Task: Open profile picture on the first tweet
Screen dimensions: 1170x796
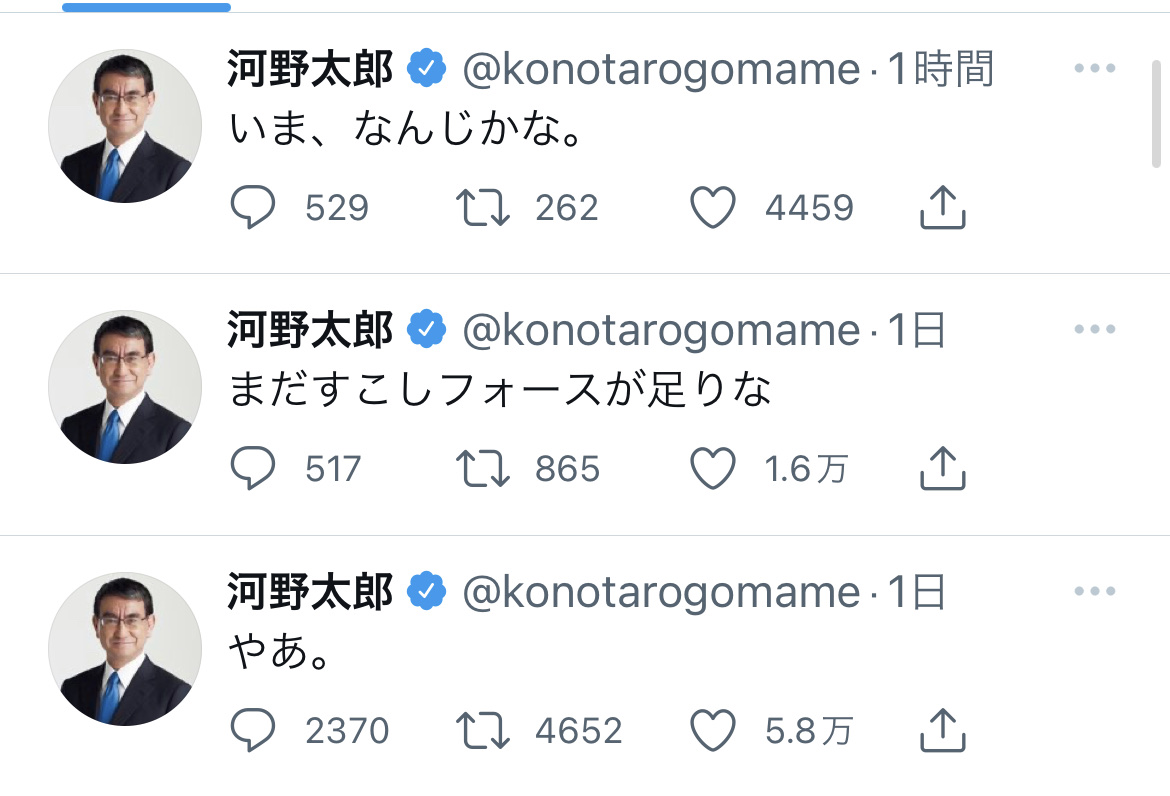Action: click(125, 126)
